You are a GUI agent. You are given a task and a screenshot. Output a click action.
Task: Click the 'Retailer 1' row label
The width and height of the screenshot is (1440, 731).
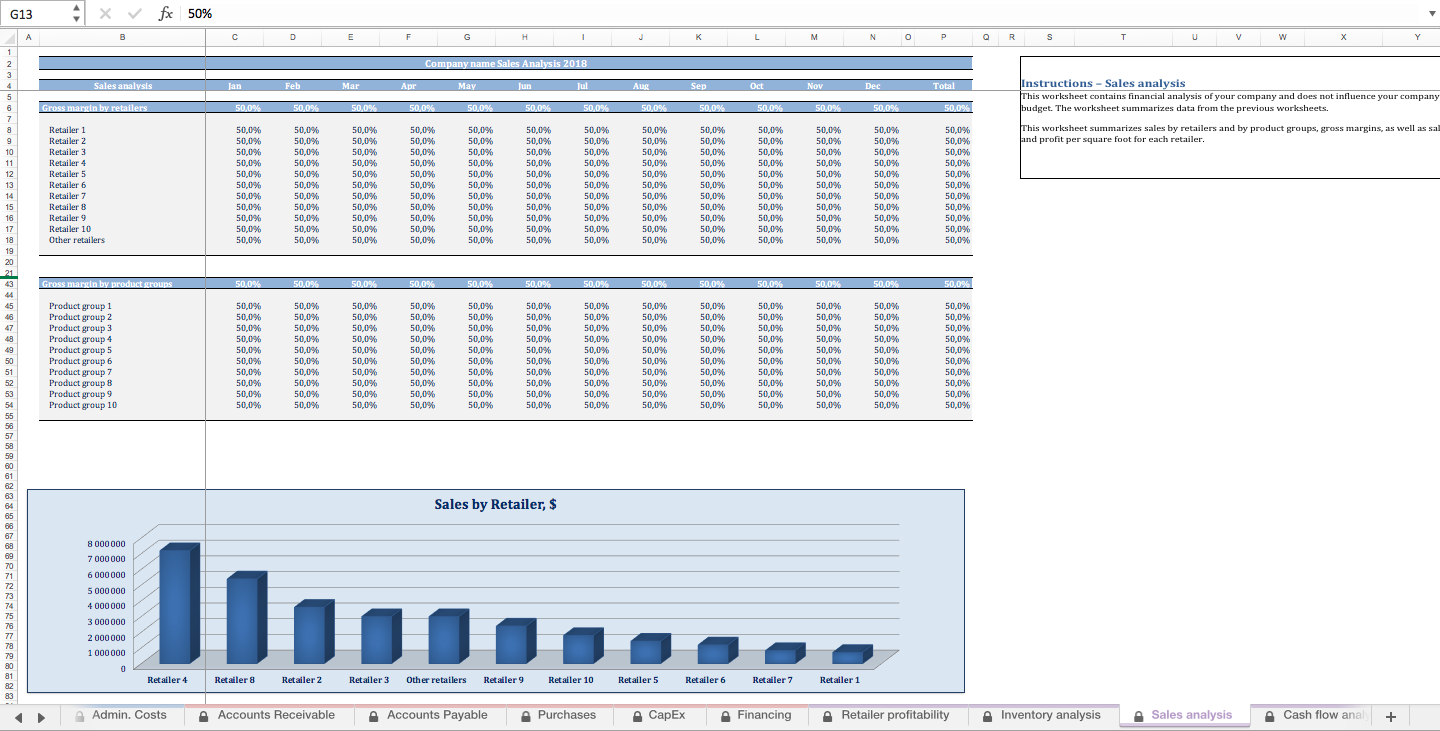(x=68, y=130)
